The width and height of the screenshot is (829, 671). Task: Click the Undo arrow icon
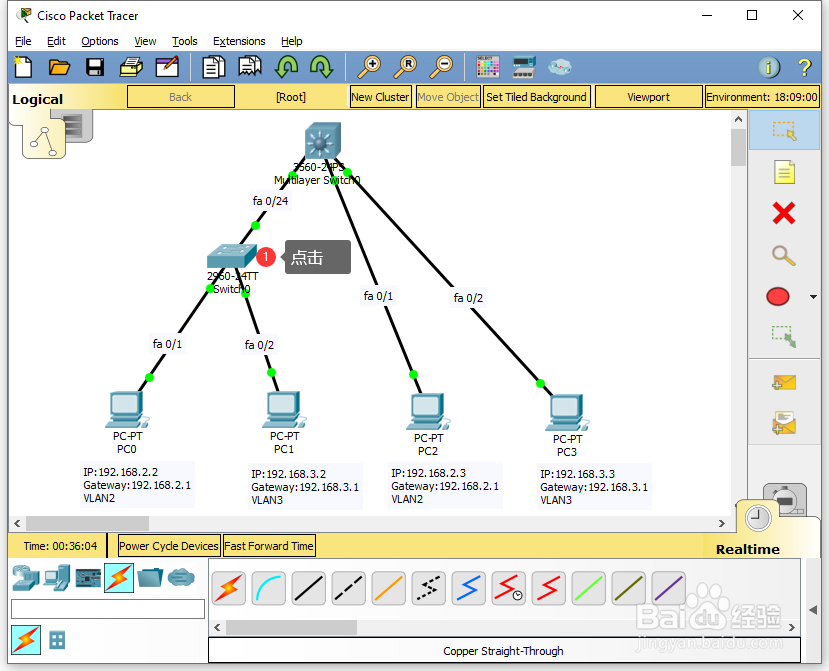tap(287, 67)
